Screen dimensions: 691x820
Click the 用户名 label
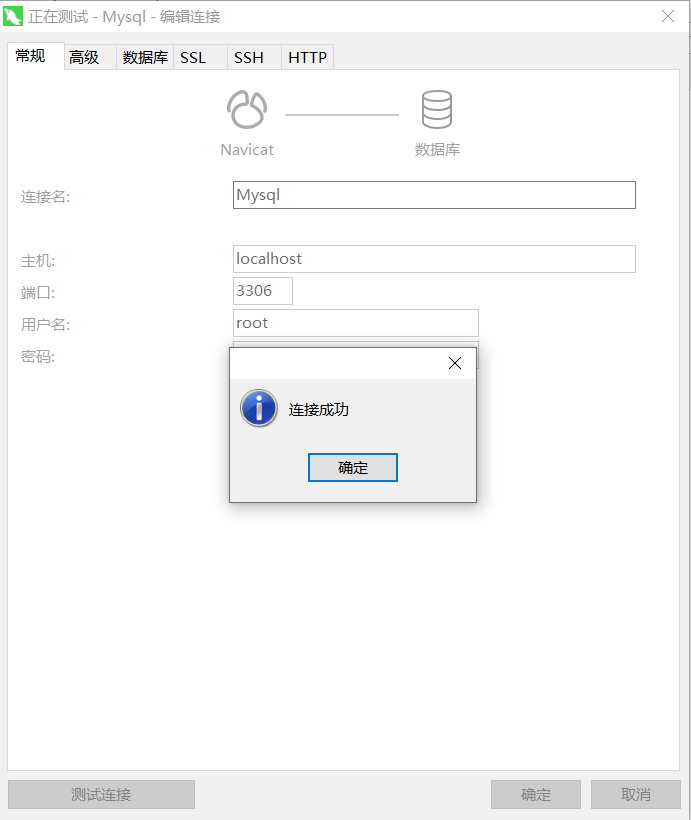46,324
